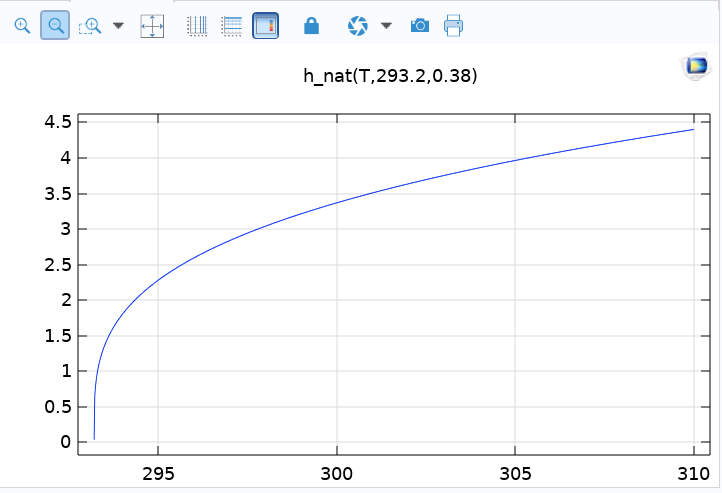Viewport: 722px width, 493px height.
Task: Open the snapshot options dropdown arrow
Action: [386, 25]
